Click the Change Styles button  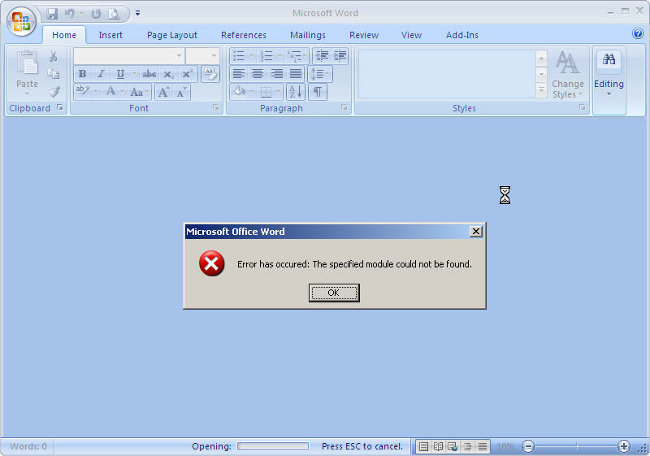pyautogui.click(x=568, y=74)
